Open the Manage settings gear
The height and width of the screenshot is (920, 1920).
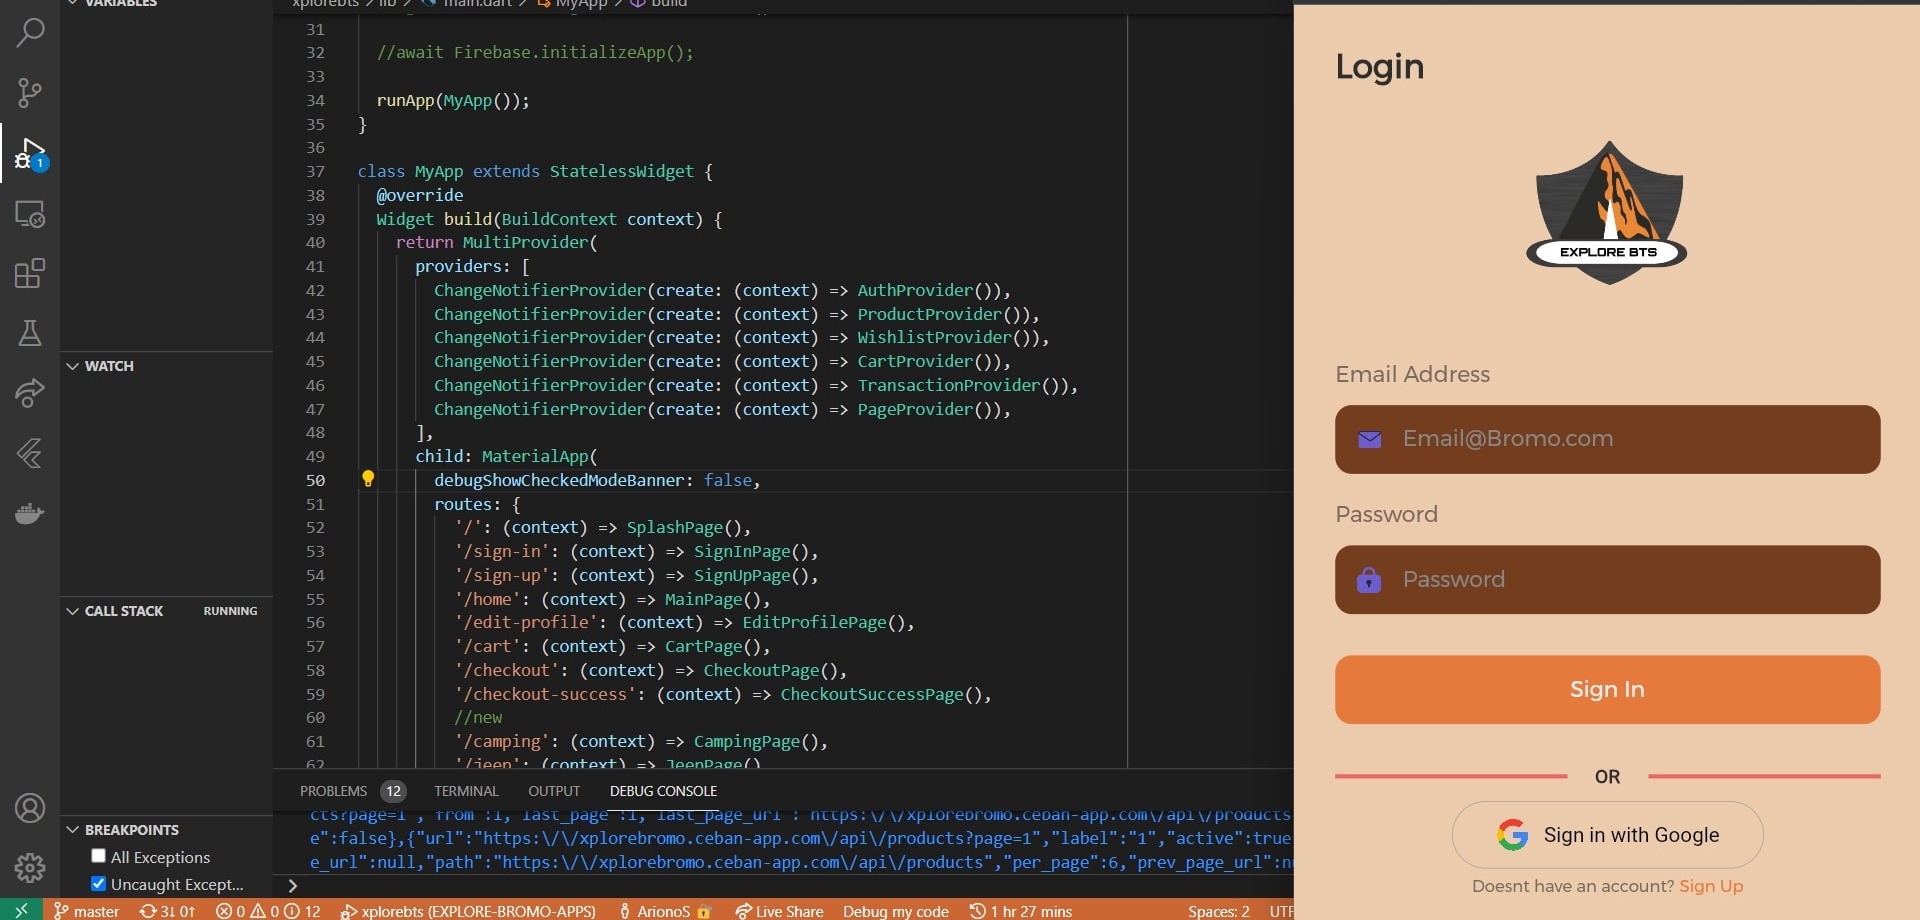(x=30, y=867)
